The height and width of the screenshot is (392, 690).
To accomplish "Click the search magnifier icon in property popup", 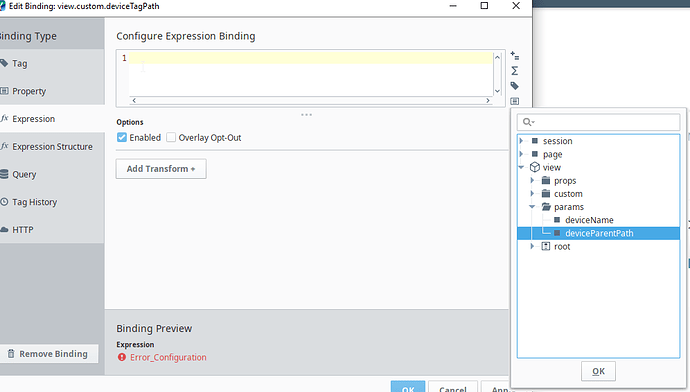I will pos(528,122).
